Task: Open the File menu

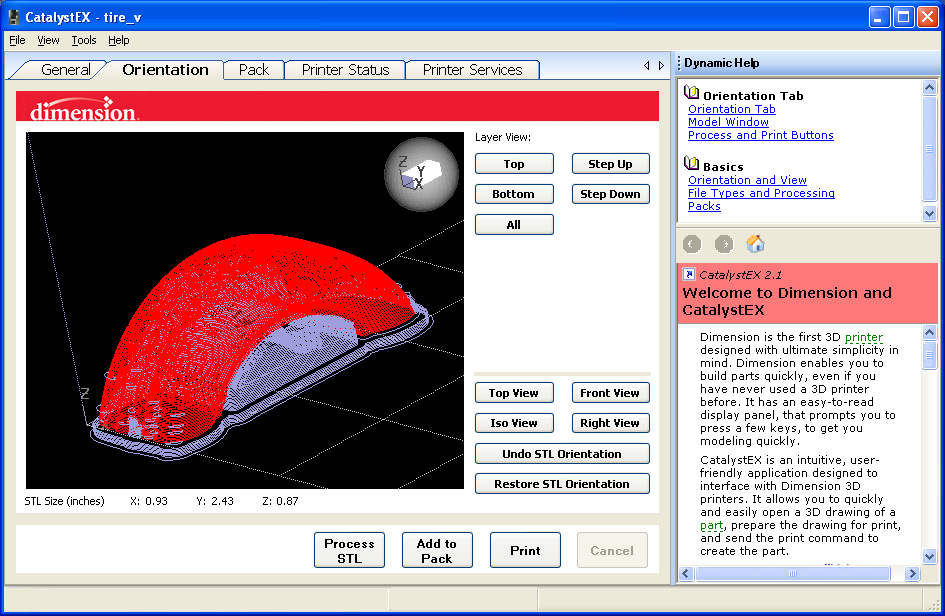Action: (x=17, y=40)
